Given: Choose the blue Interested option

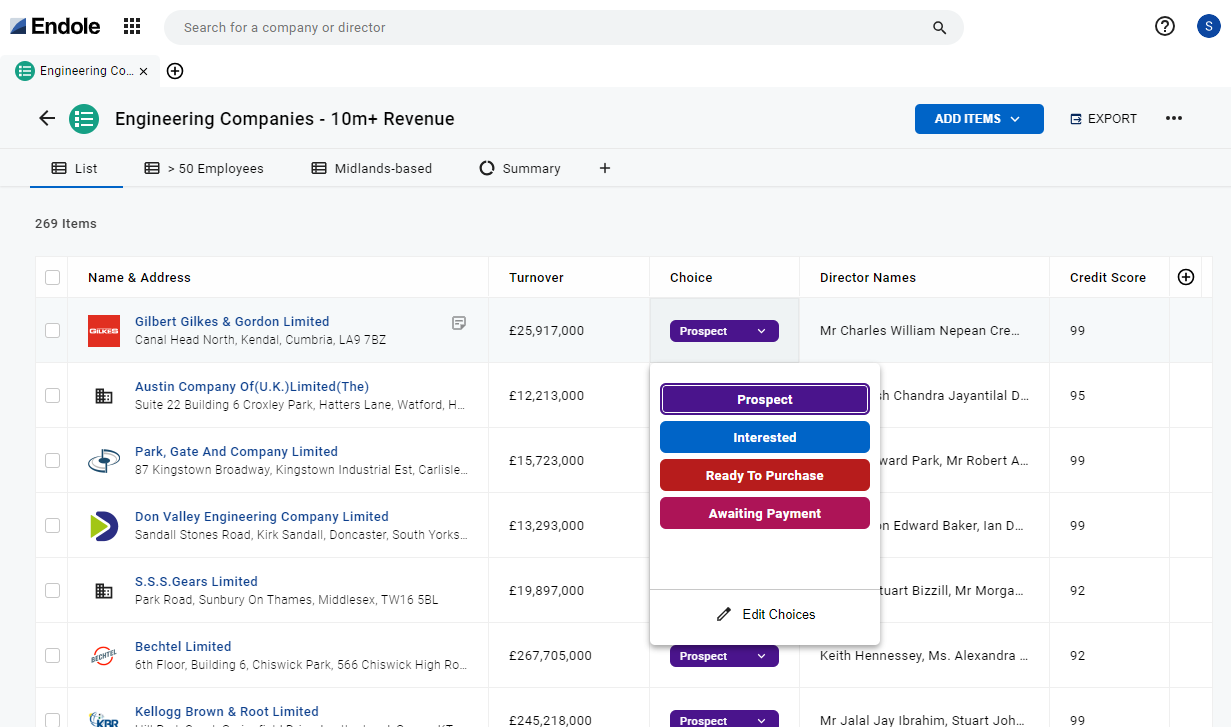Looking at the screenshot, I should [x=765, y=437].
